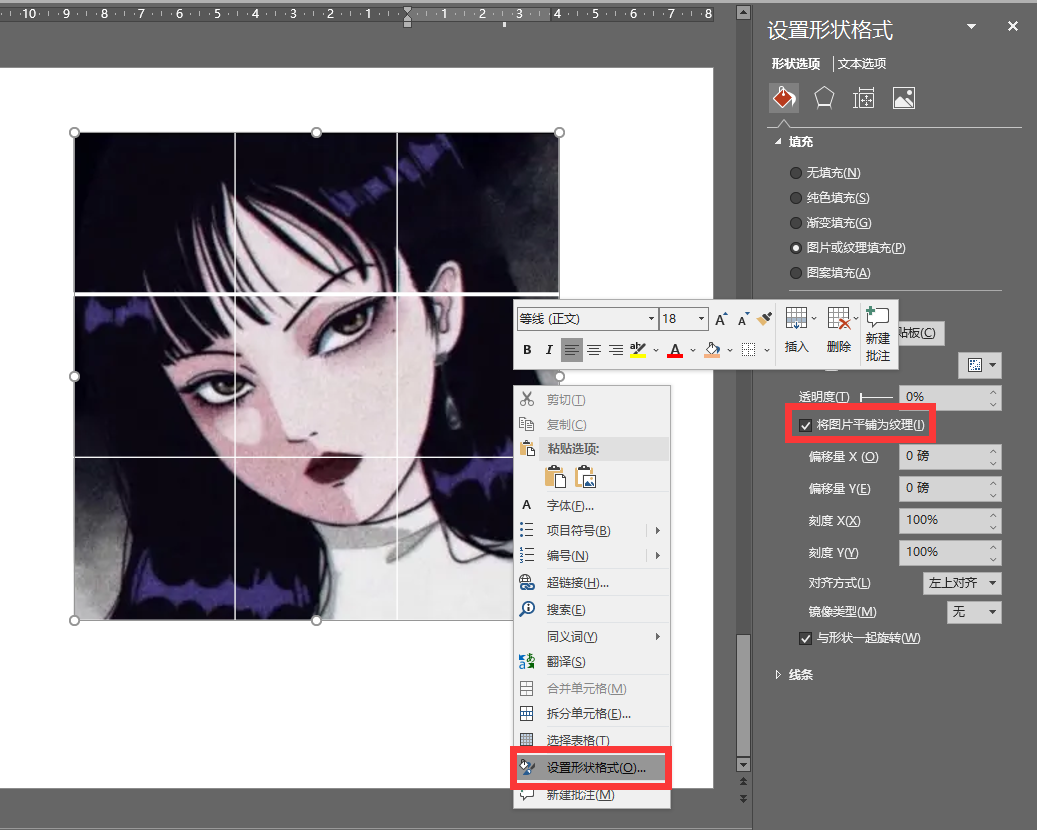Screen dimensions: 1037x830
Task: Click the texture preset picker icon
Action: pos(980,365)
